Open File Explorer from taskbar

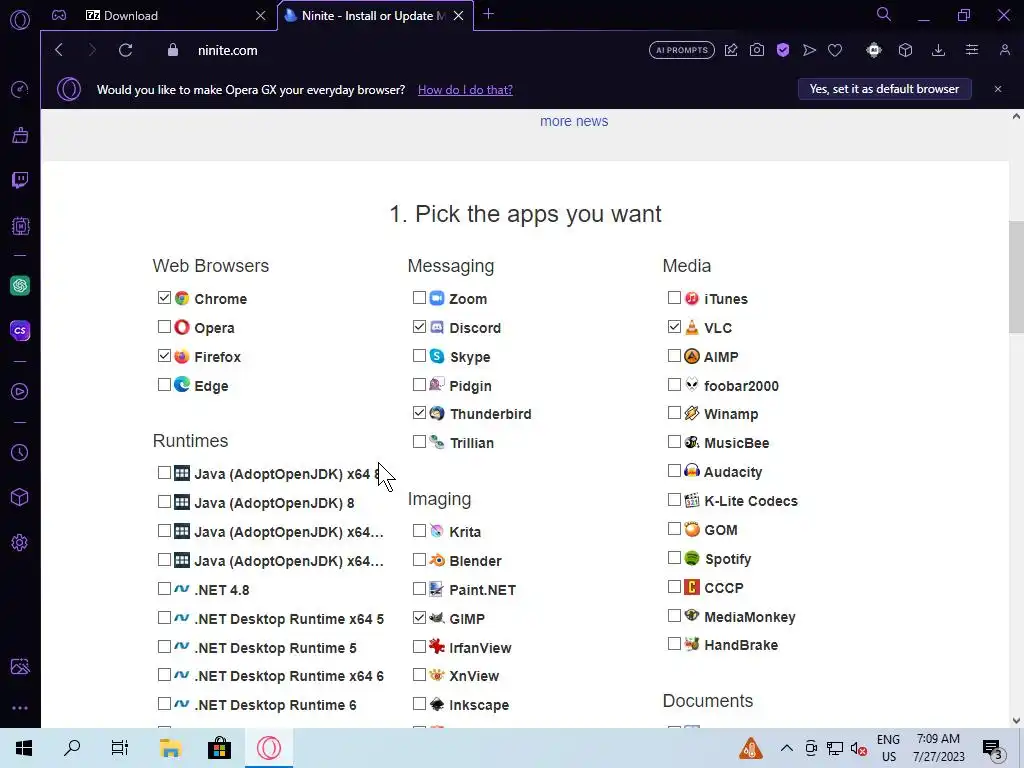(x=170, y=748)
